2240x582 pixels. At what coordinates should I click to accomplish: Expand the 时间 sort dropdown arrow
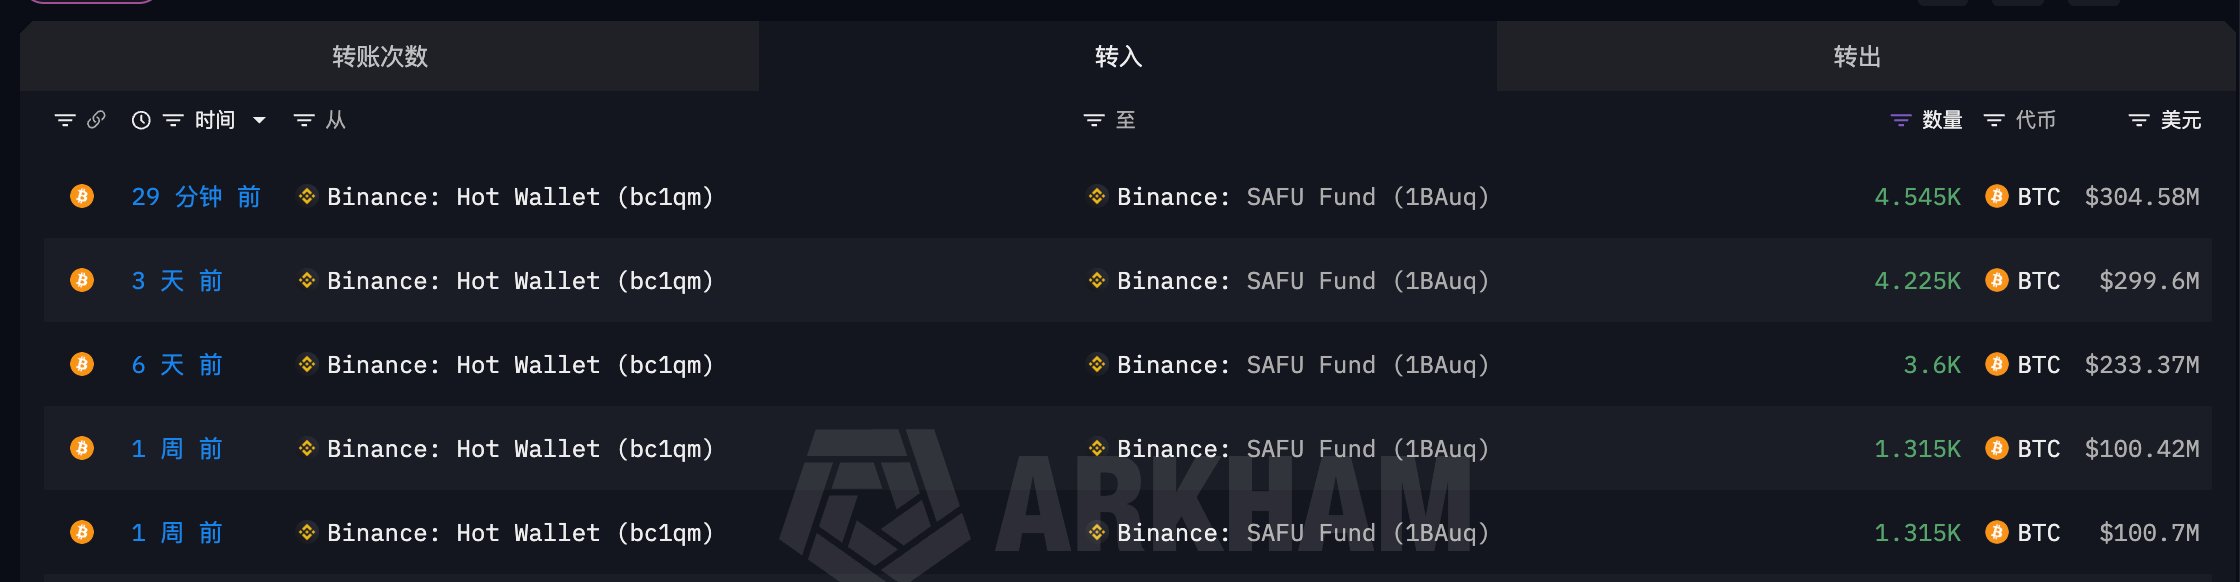pyautogui.click(x=258, y=120)
